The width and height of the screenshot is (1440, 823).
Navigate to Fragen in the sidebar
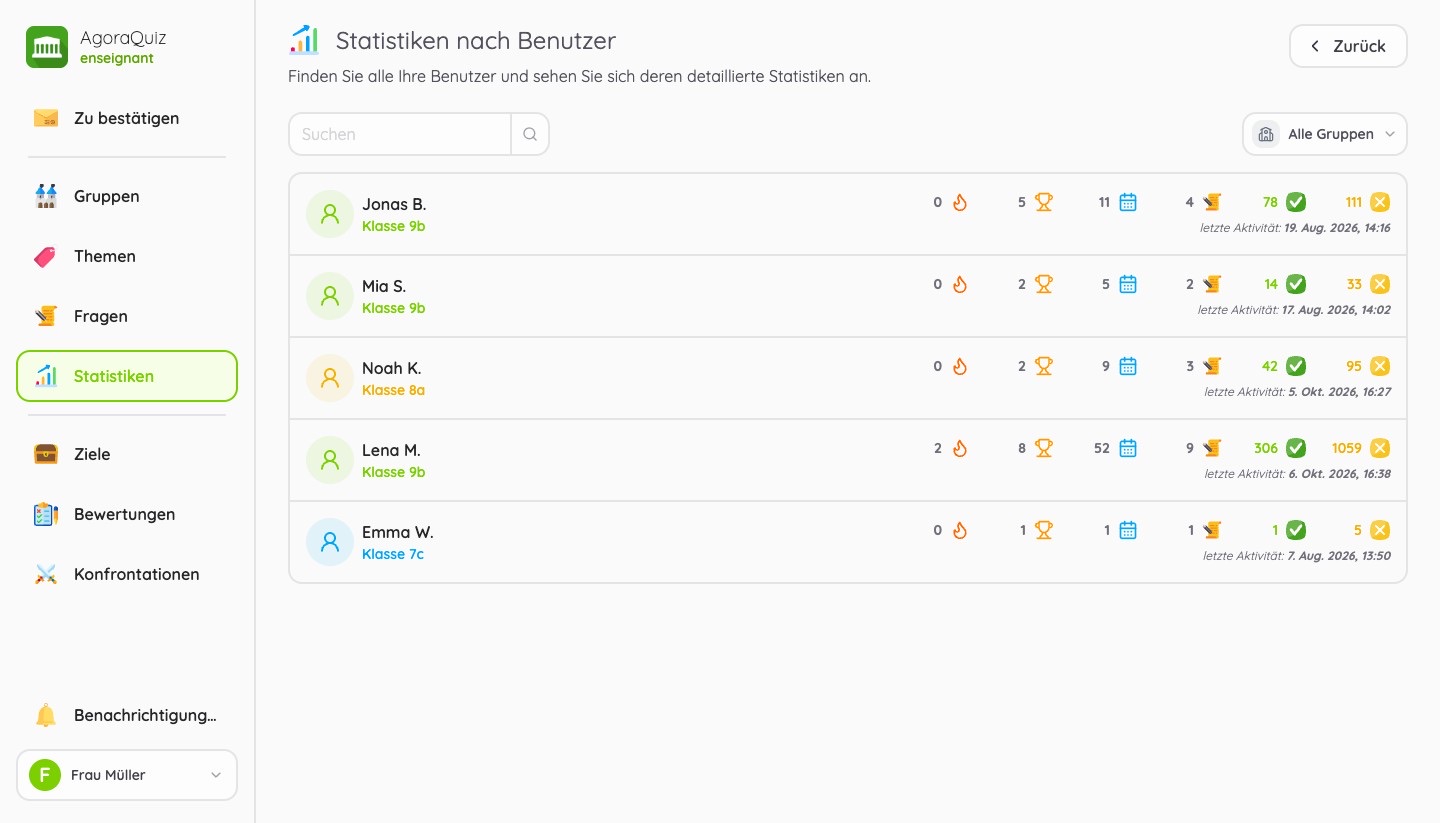point(127,316)
